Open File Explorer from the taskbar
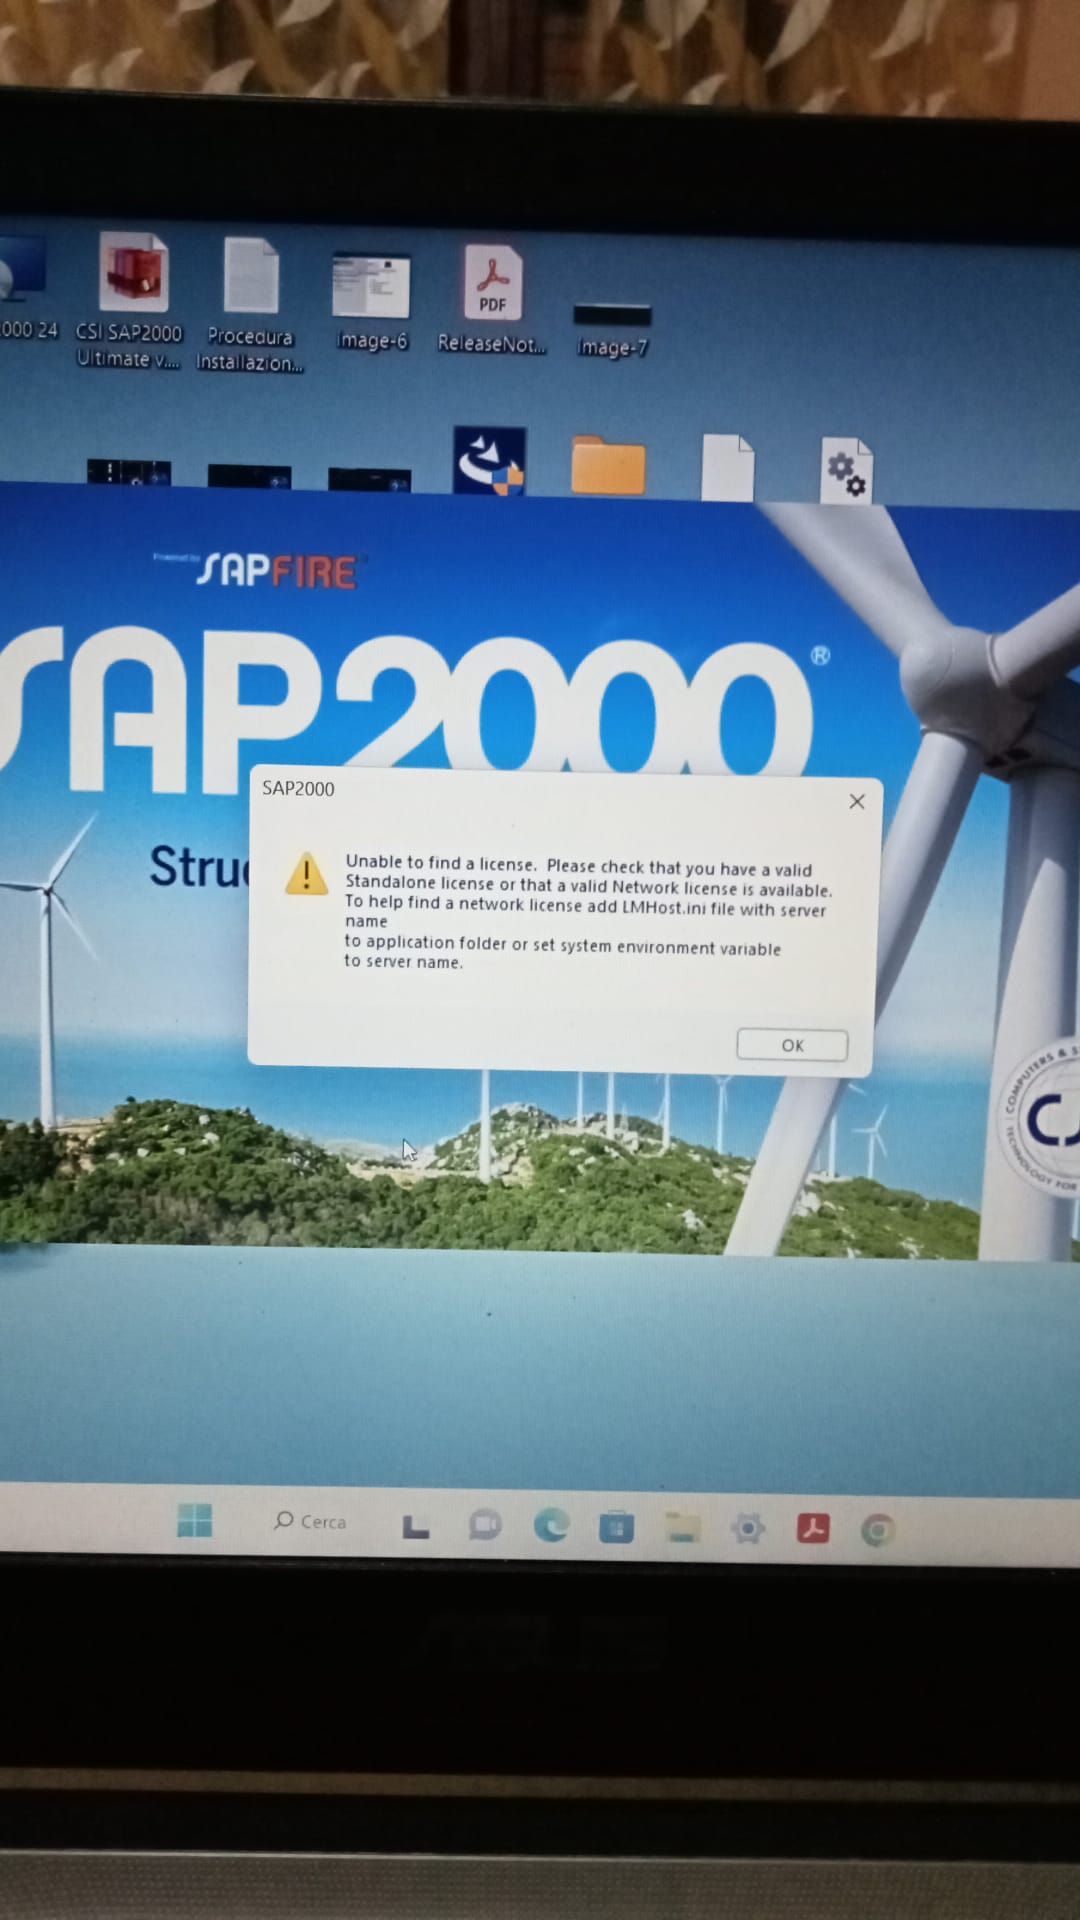The width and height of the screenshot is (1080, 1920). [x=683, y=1527]
